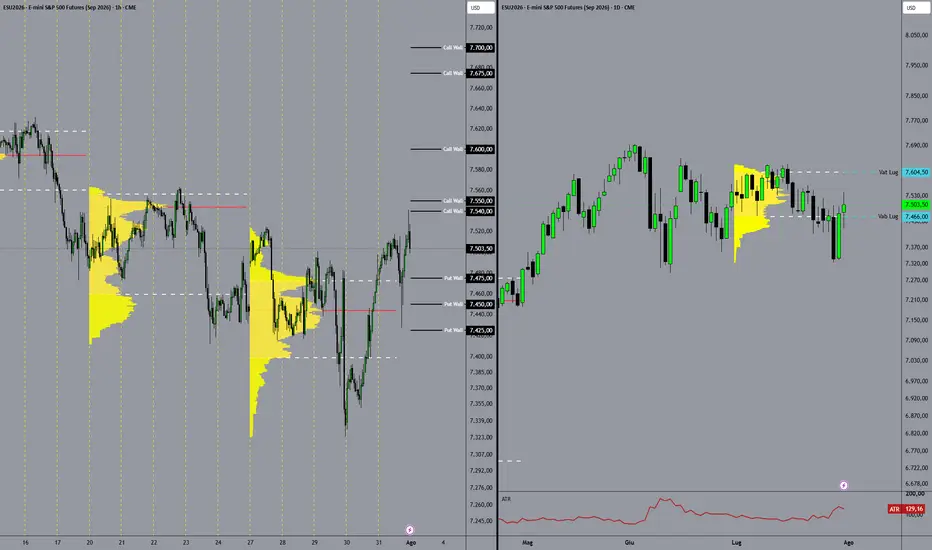
Task: Open the event marker icon on daily chart
Action: [843, 486]
